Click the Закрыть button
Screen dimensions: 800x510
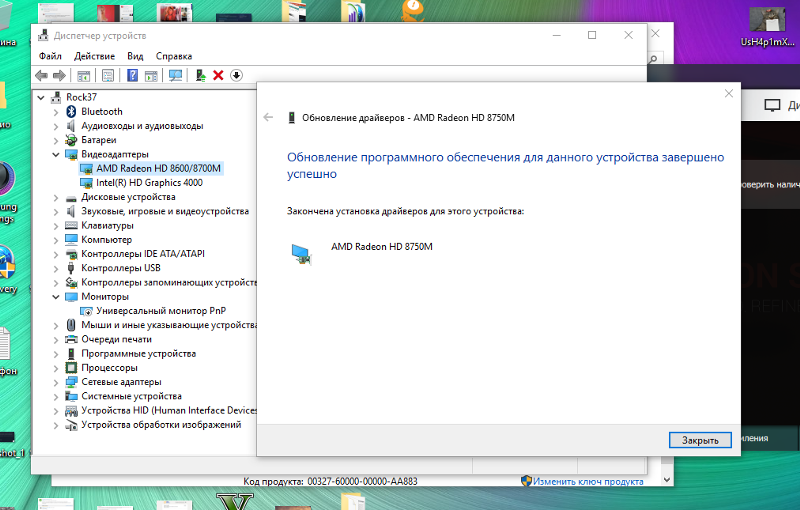[700, 440]
